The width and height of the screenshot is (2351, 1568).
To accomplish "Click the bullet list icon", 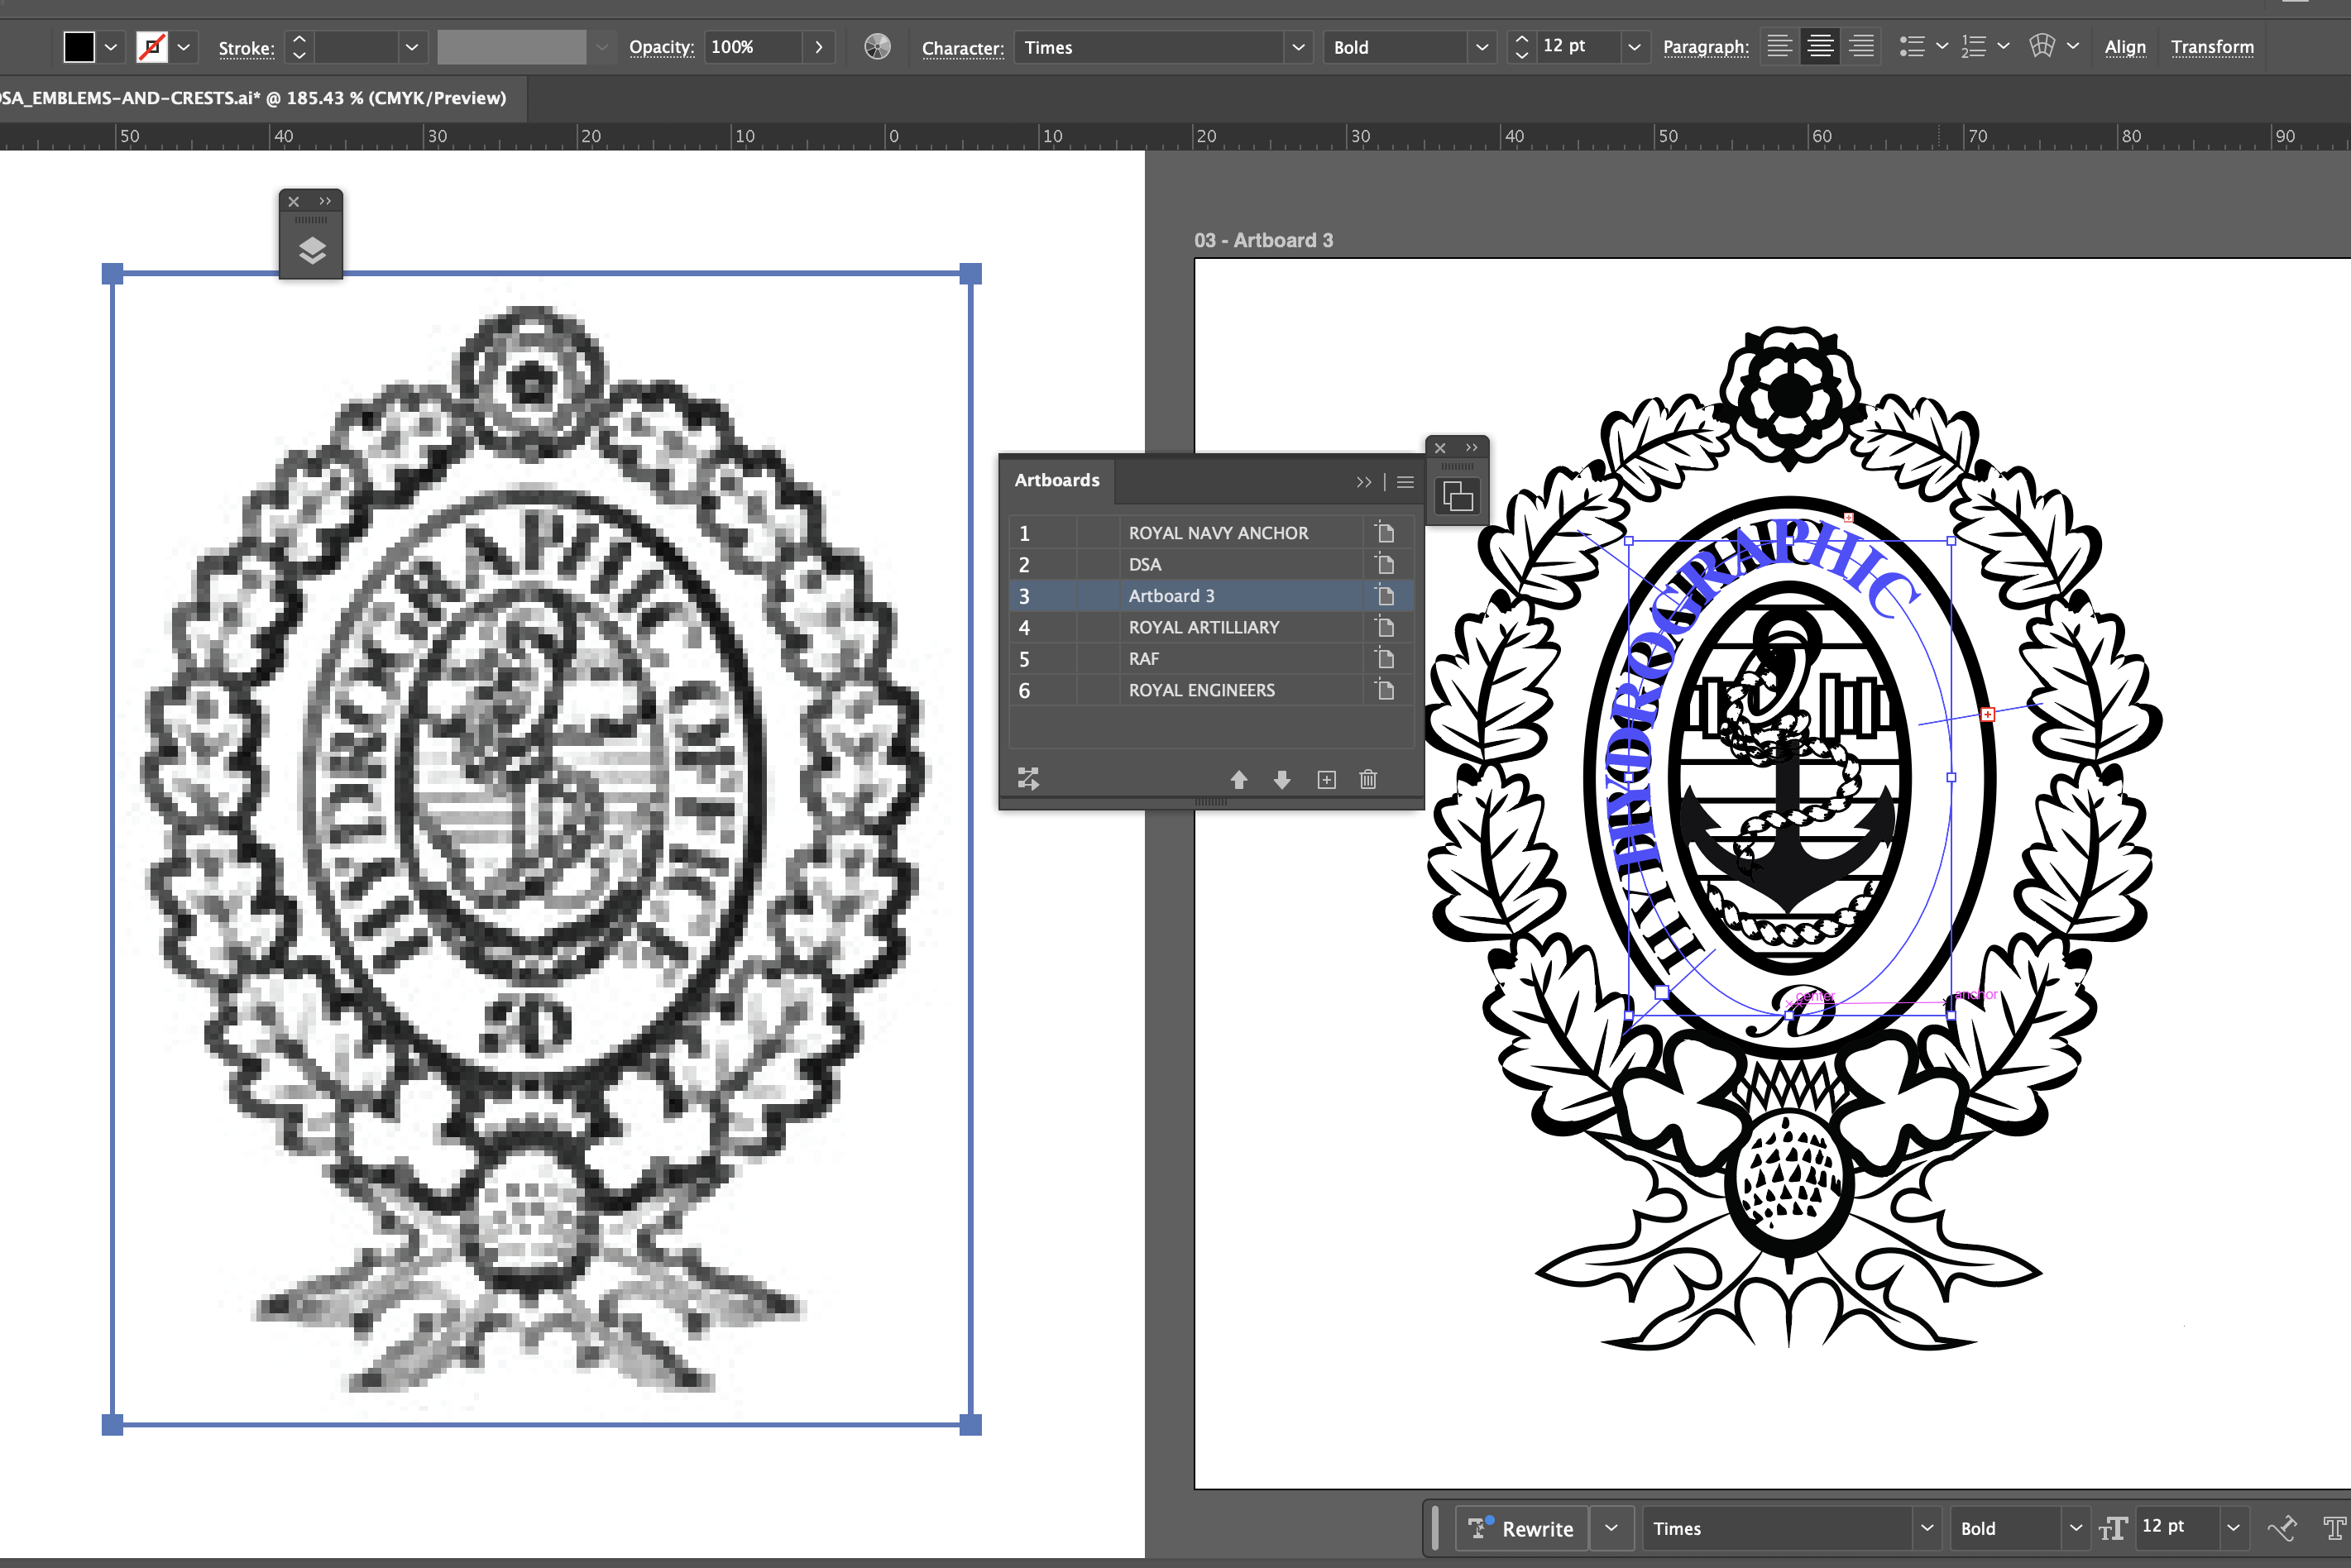I will (1912, 47).
